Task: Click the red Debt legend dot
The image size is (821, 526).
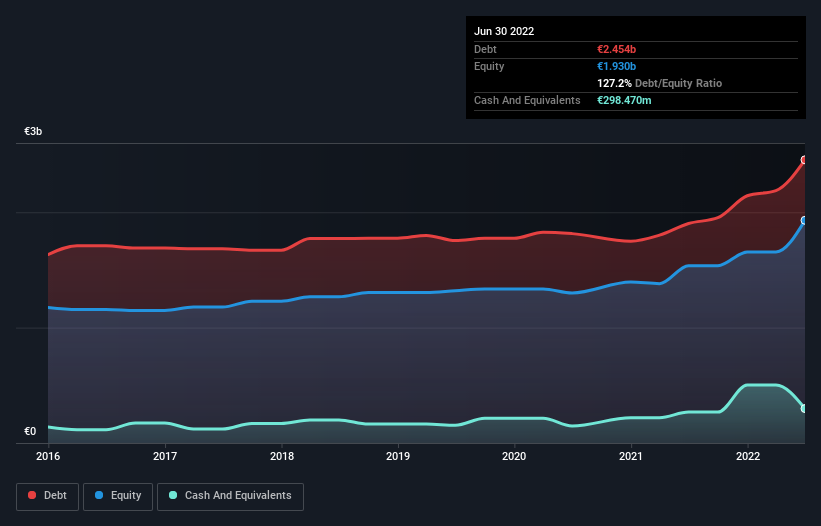Action: click(32, 495)
